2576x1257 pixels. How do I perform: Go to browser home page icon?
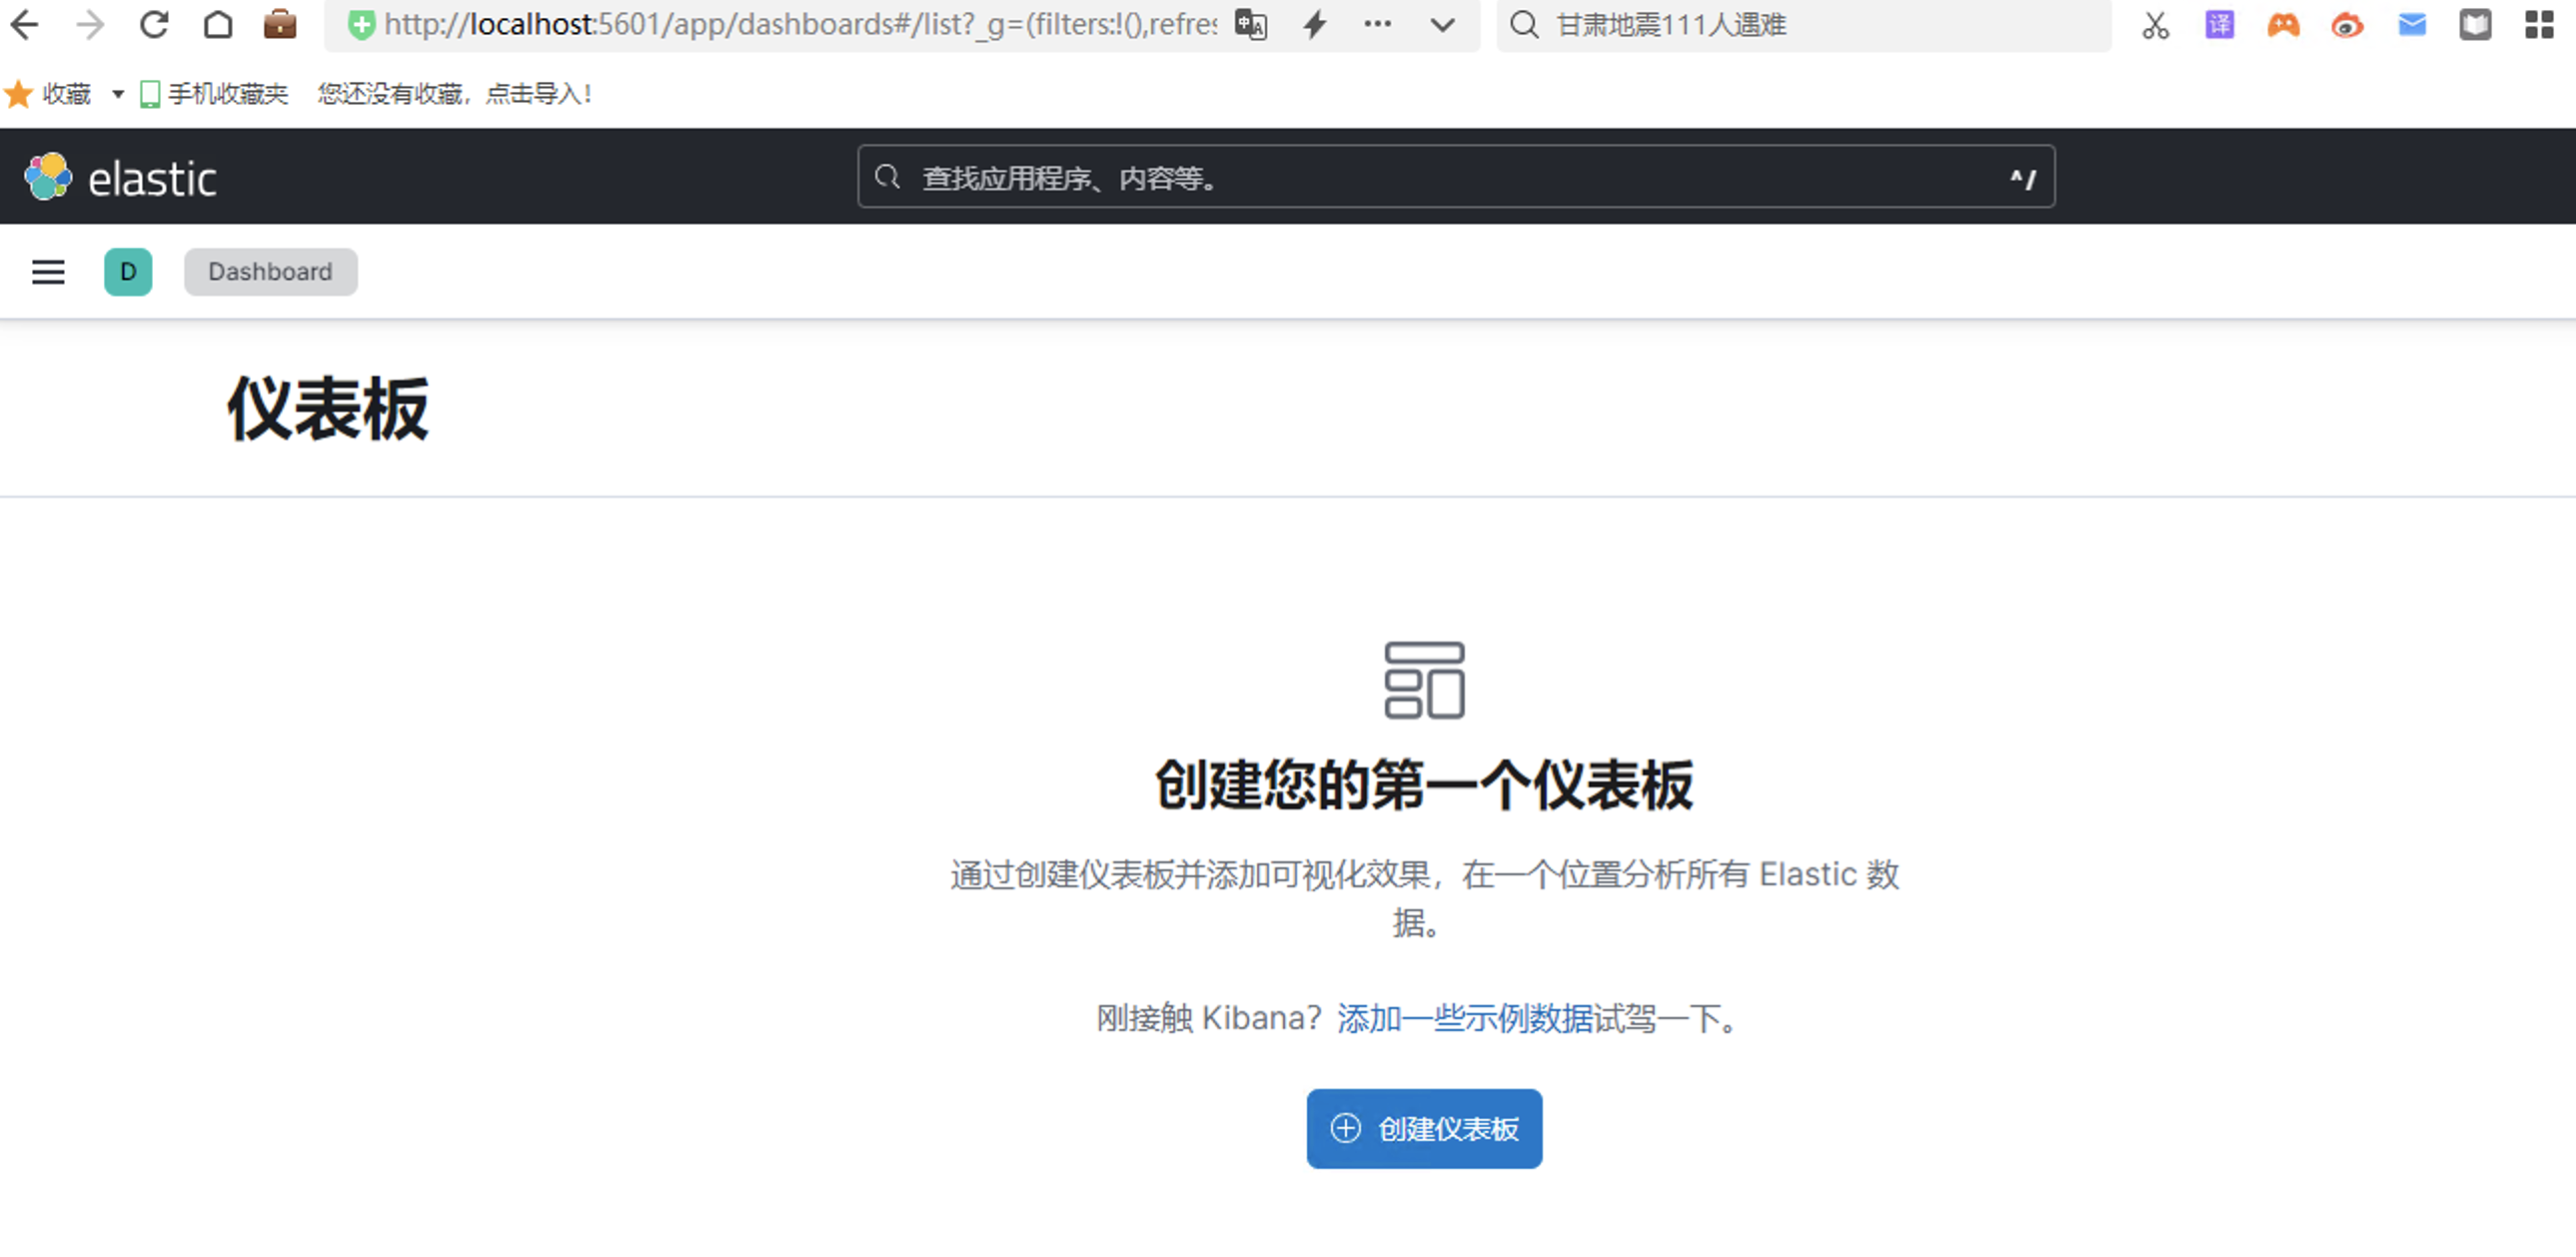[x=218, y=24]
